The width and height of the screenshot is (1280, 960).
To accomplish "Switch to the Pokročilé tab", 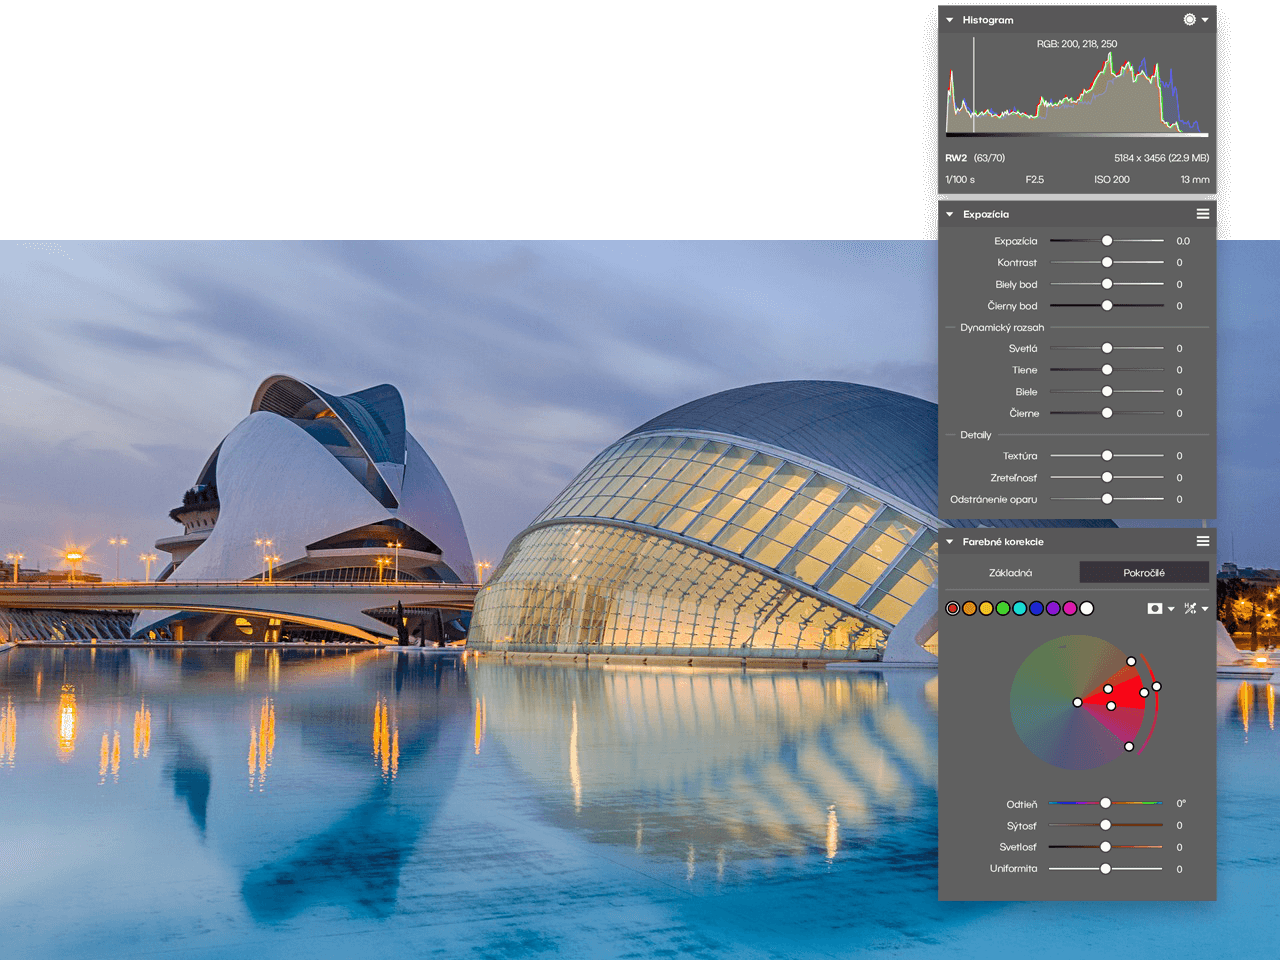I will (x=1143, y=573).
